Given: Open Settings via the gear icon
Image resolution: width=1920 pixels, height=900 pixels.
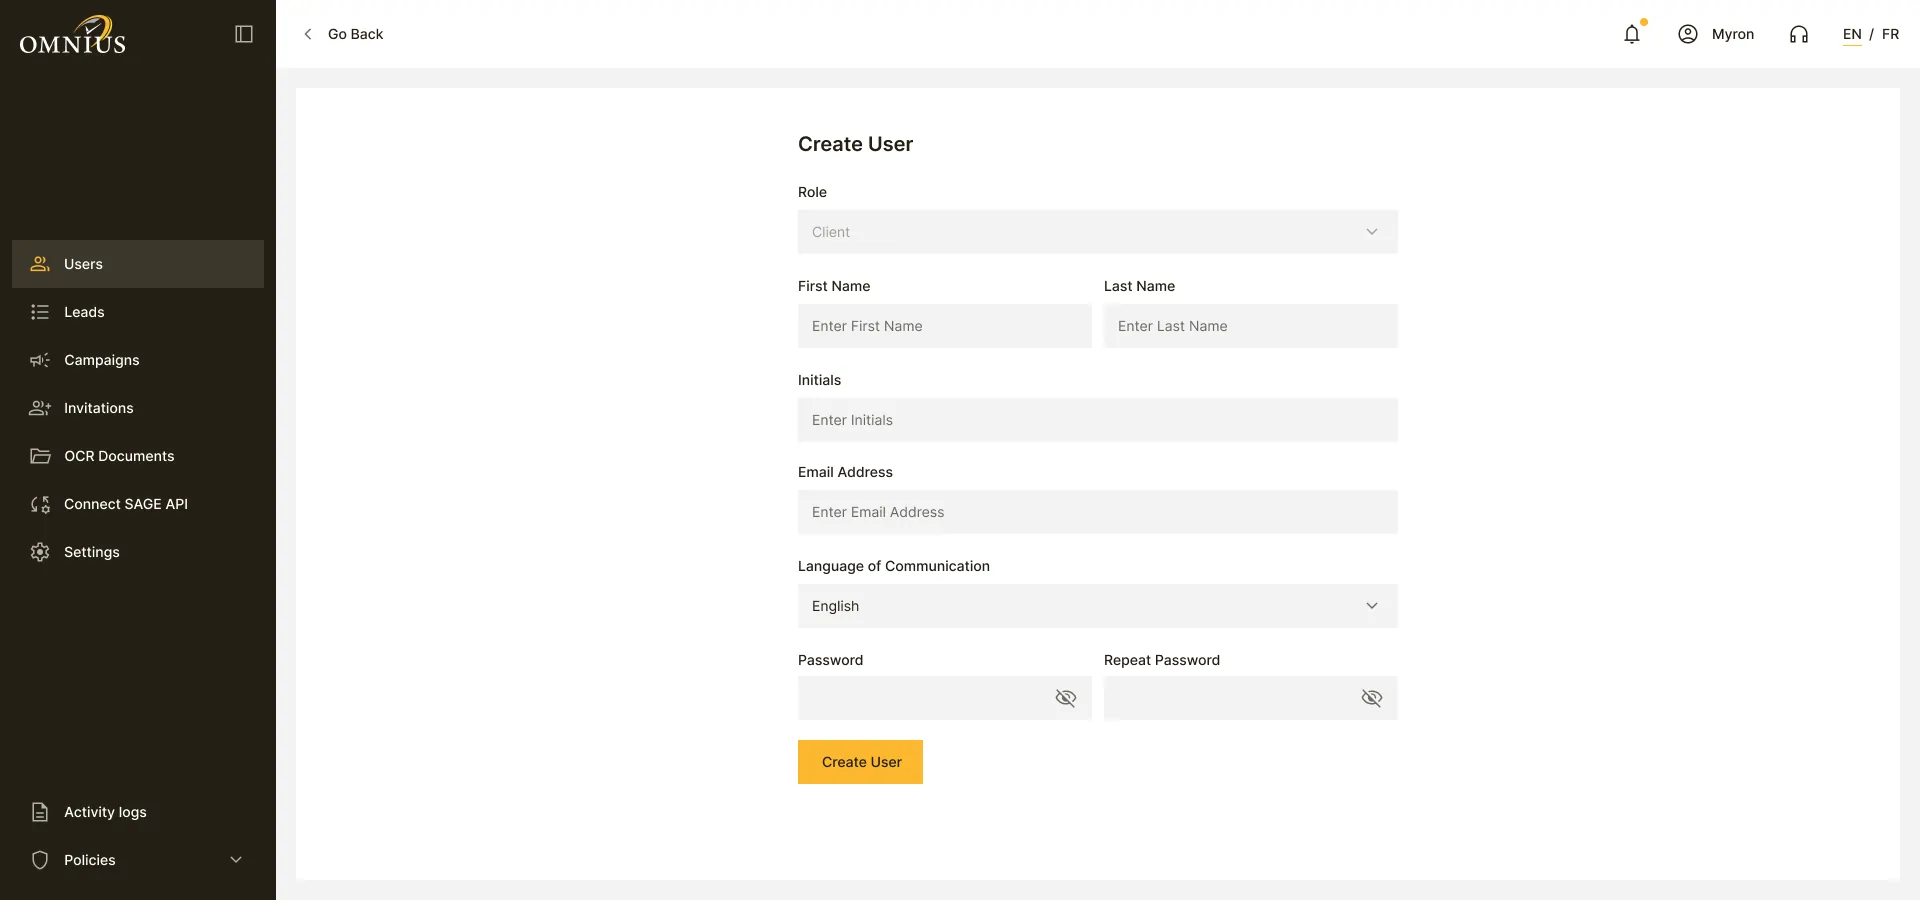Looking at the screenshot, I should (x=40, y=552).
